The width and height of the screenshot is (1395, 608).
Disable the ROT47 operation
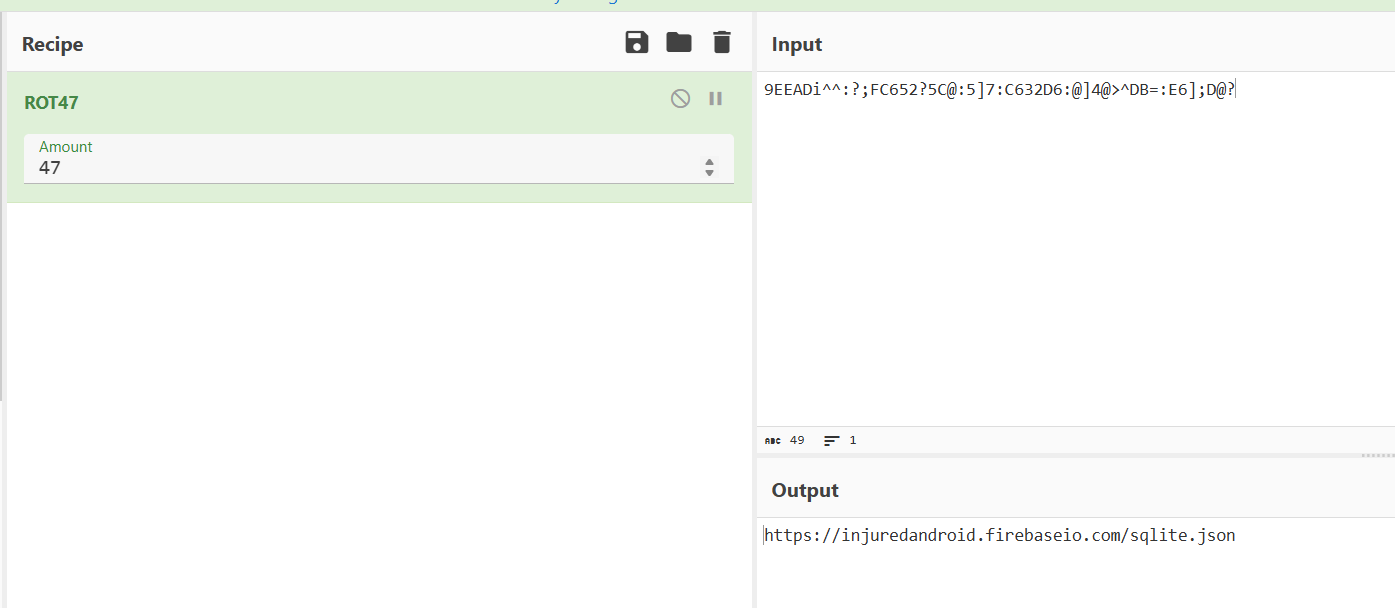click(x=680, y=98)
